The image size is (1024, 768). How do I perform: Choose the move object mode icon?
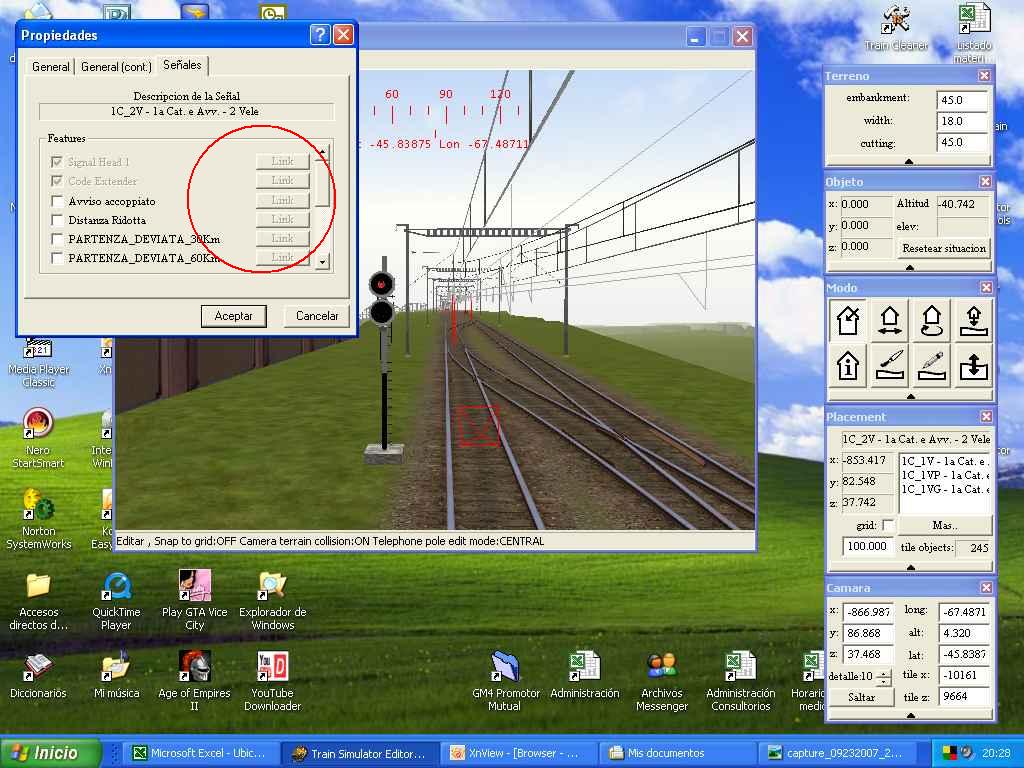[890, 320]
